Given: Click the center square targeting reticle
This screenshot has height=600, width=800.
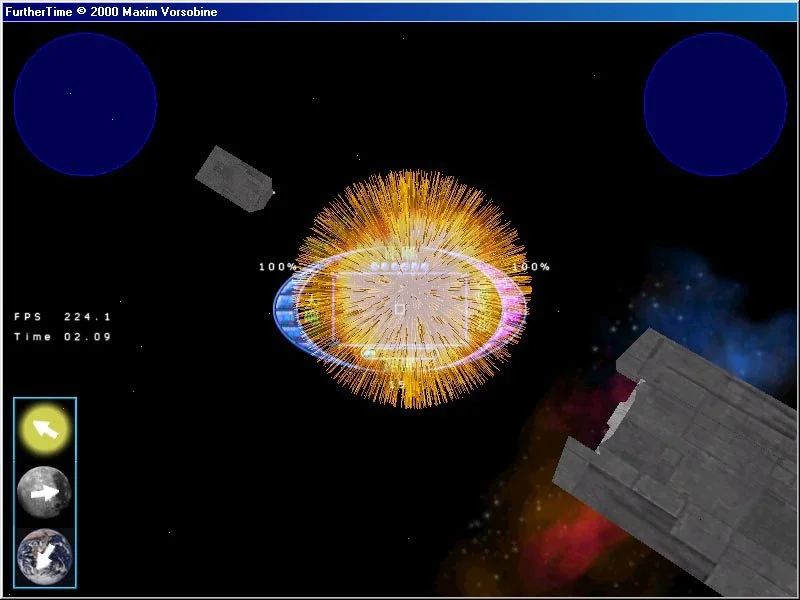Looking at the screenshot, I should point(399,309).
